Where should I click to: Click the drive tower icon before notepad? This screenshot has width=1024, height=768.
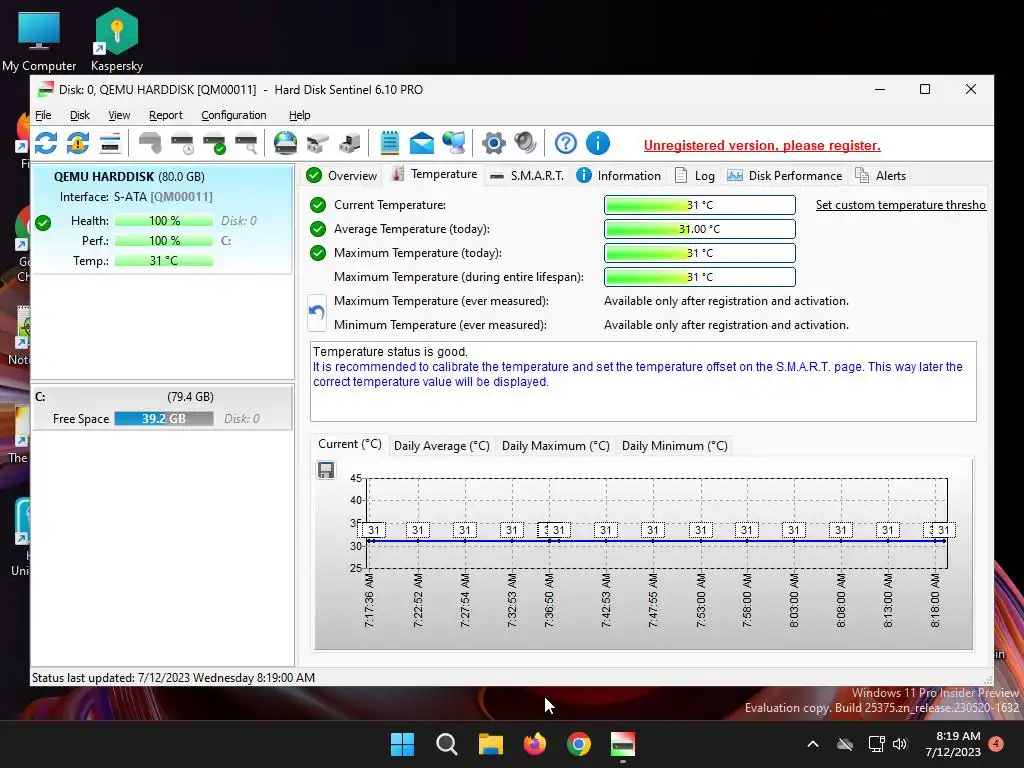(349, 143)
